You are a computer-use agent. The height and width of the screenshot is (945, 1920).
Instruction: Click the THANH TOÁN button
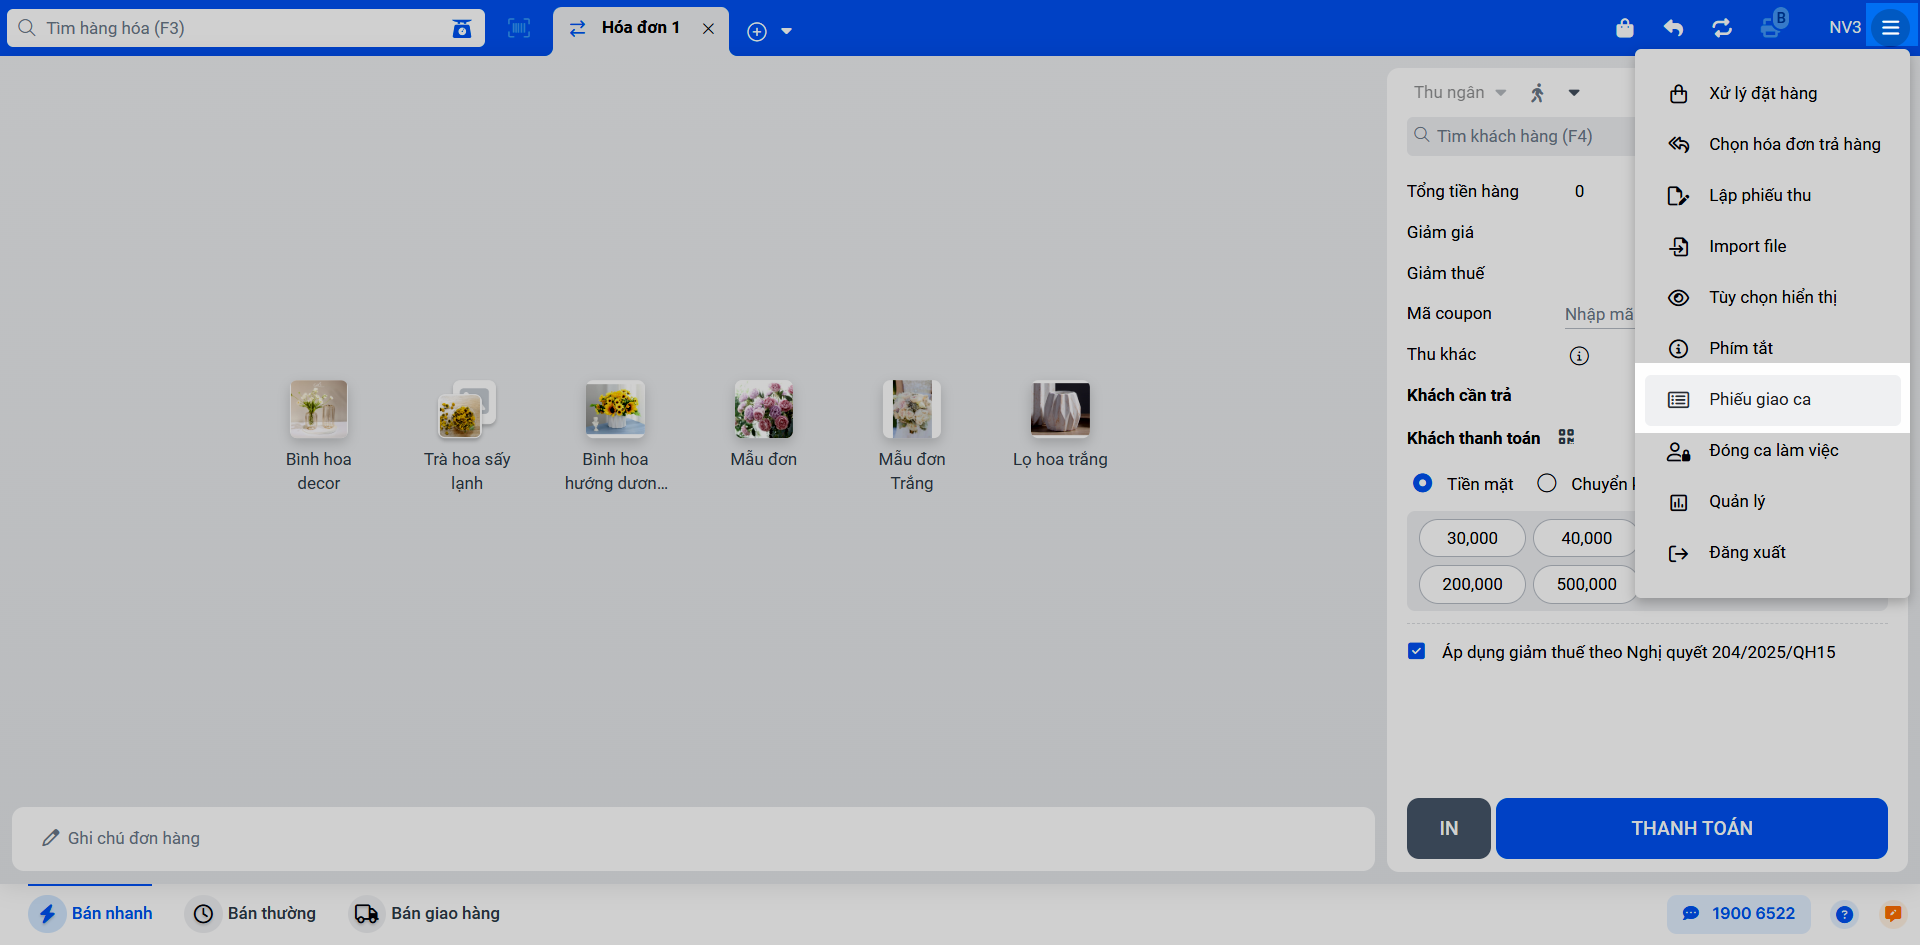point(1692,828)
